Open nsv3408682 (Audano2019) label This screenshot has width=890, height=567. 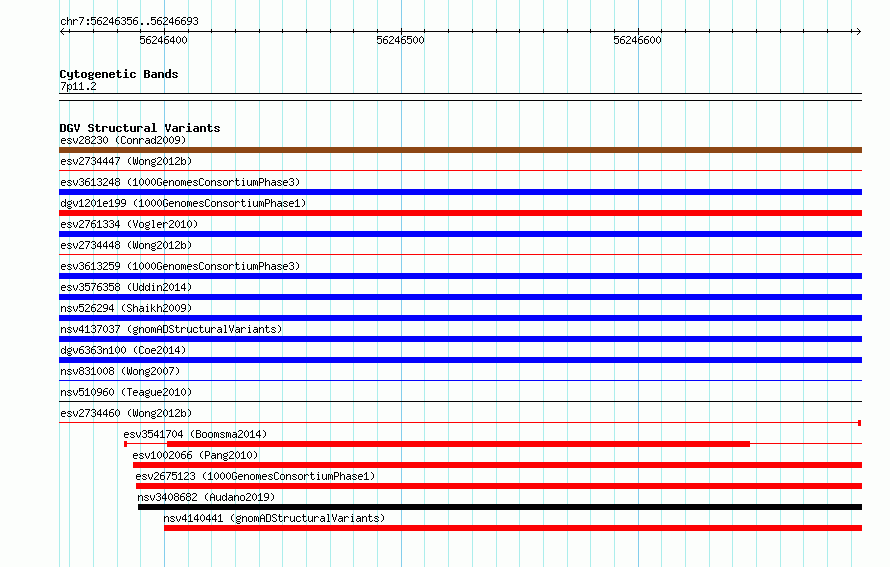pos(206,497)
